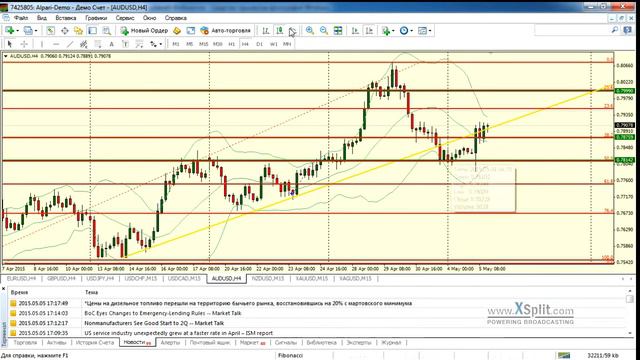Screen dimensions: 640x360
Task: Tile chart windows icon
Action: coord(338,31)
